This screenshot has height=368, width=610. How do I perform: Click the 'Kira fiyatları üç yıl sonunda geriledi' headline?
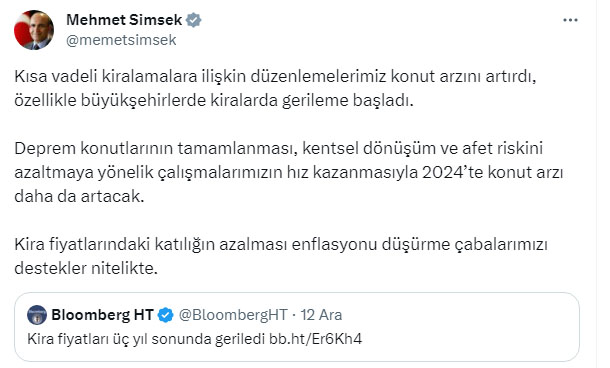[146, 339]
